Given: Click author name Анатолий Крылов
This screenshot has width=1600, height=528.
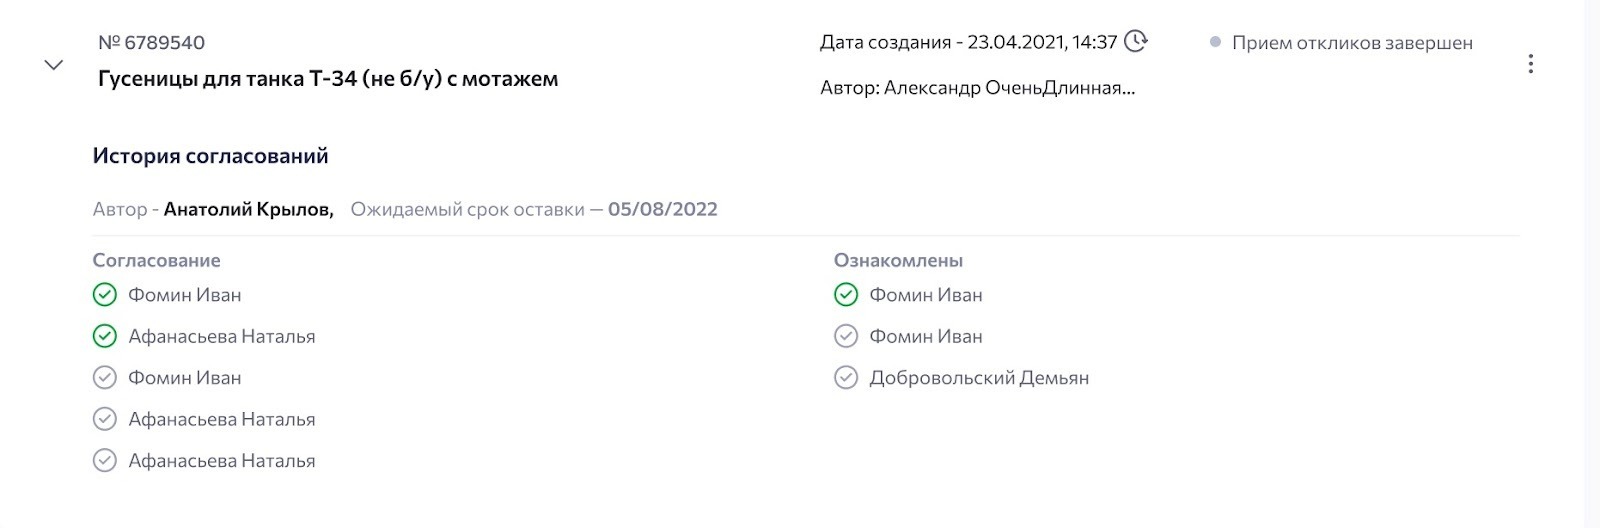Looking at the screenshot, I should 248,209.
